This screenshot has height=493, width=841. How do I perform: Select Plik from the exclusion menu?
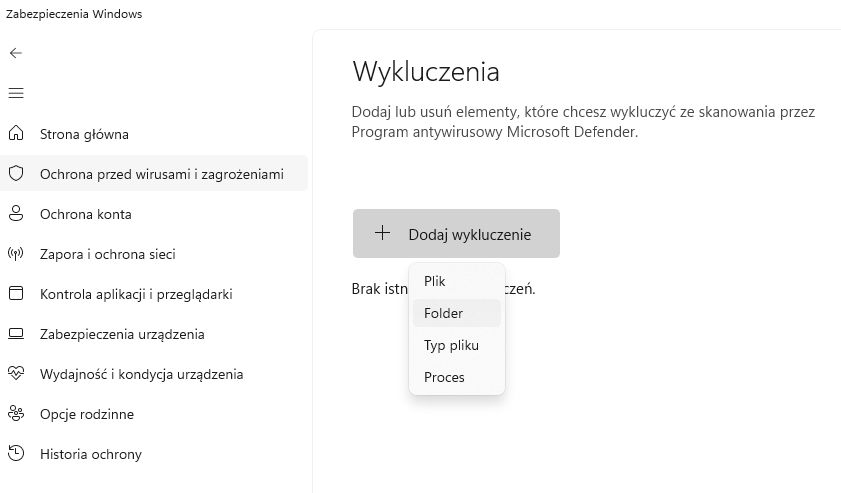coord(435,281)
